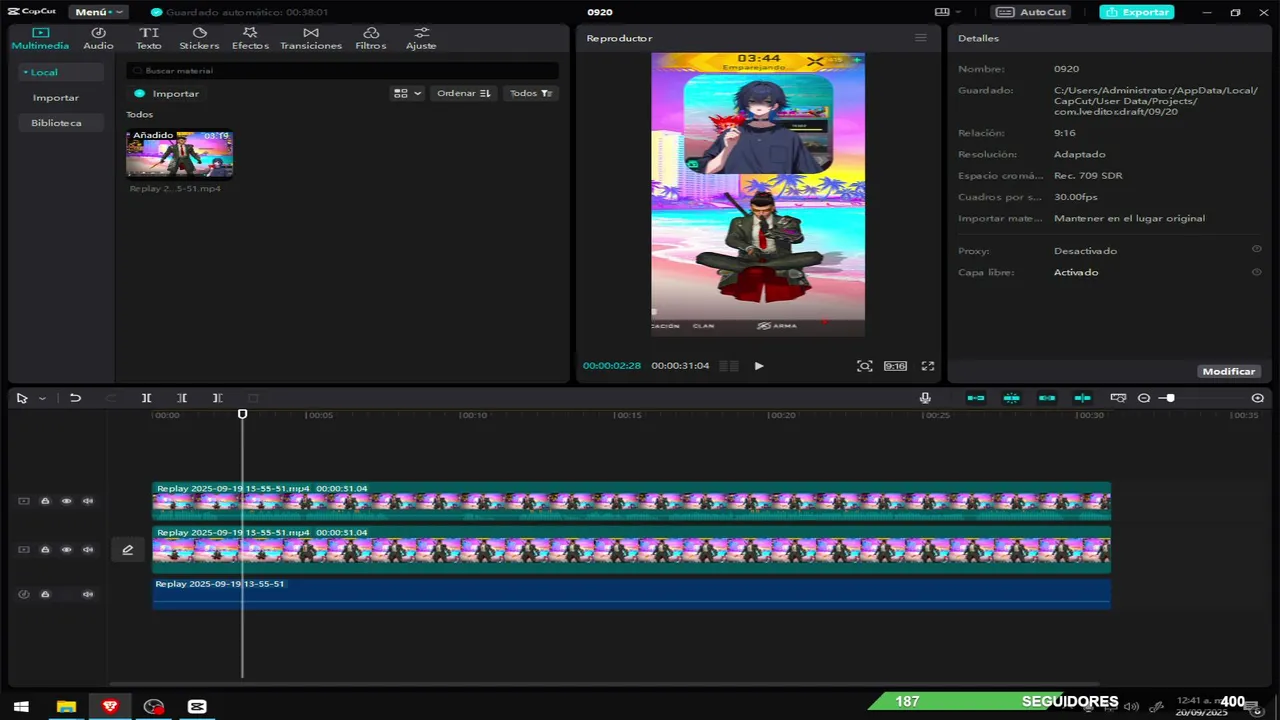
Task: Select Biblioteca in the left sidebar
Action: pyautogui.click(x=56, y=122)
